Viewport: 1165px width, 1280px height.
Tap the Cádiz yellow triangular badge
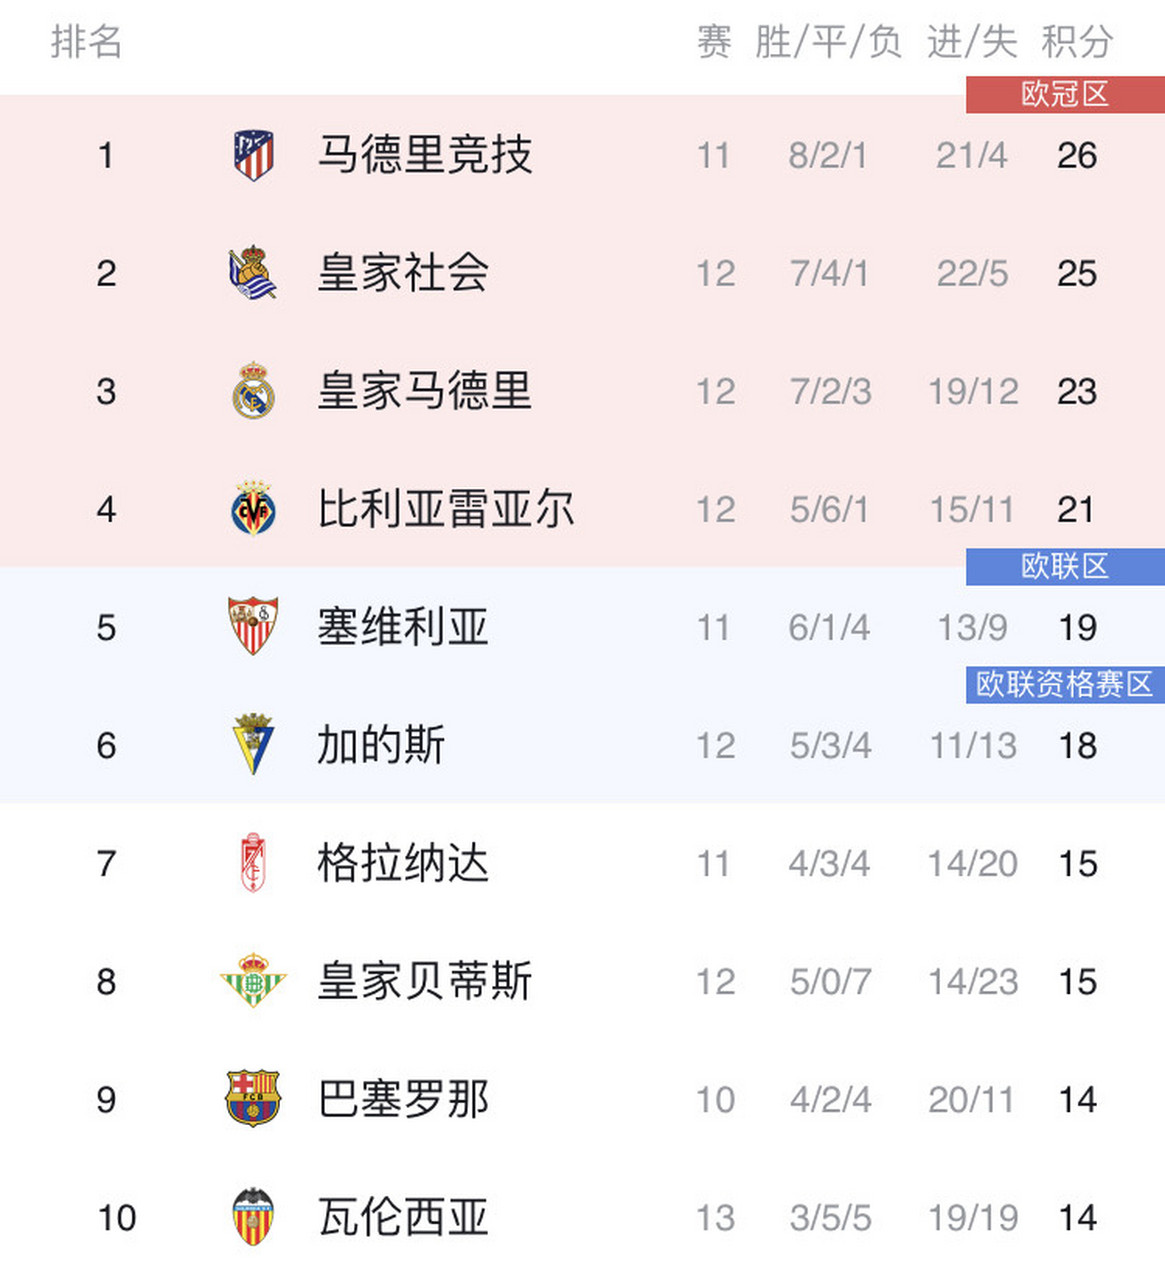(x=253, y=744)
